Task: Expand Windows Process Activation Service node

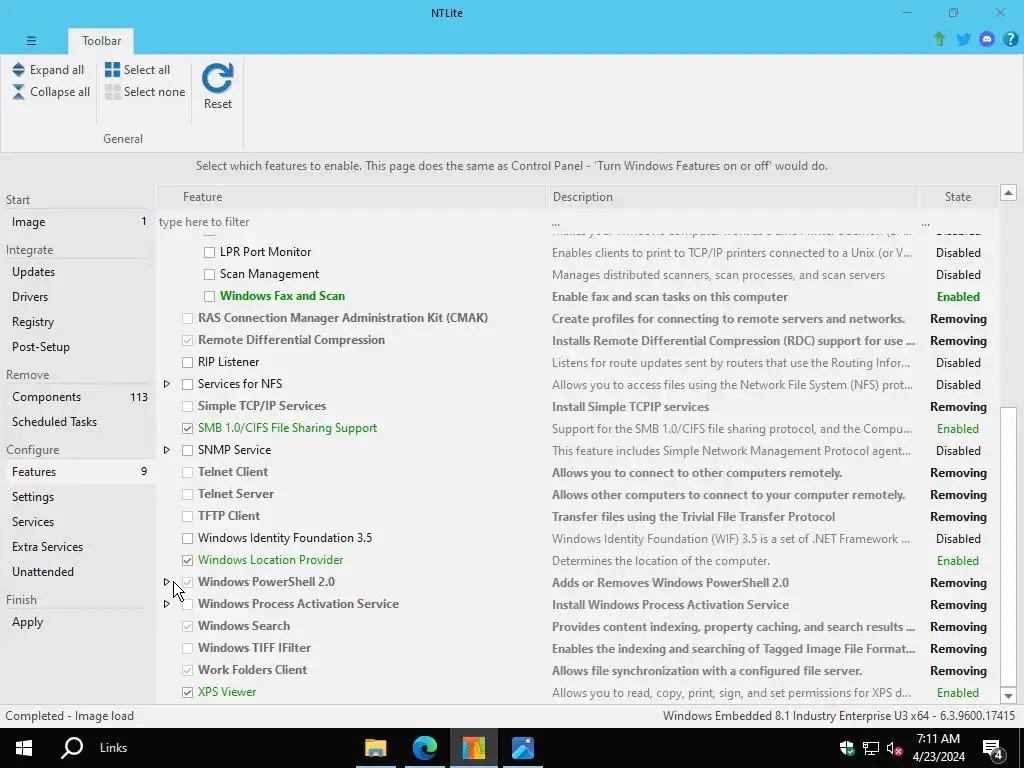Action: 167,604
